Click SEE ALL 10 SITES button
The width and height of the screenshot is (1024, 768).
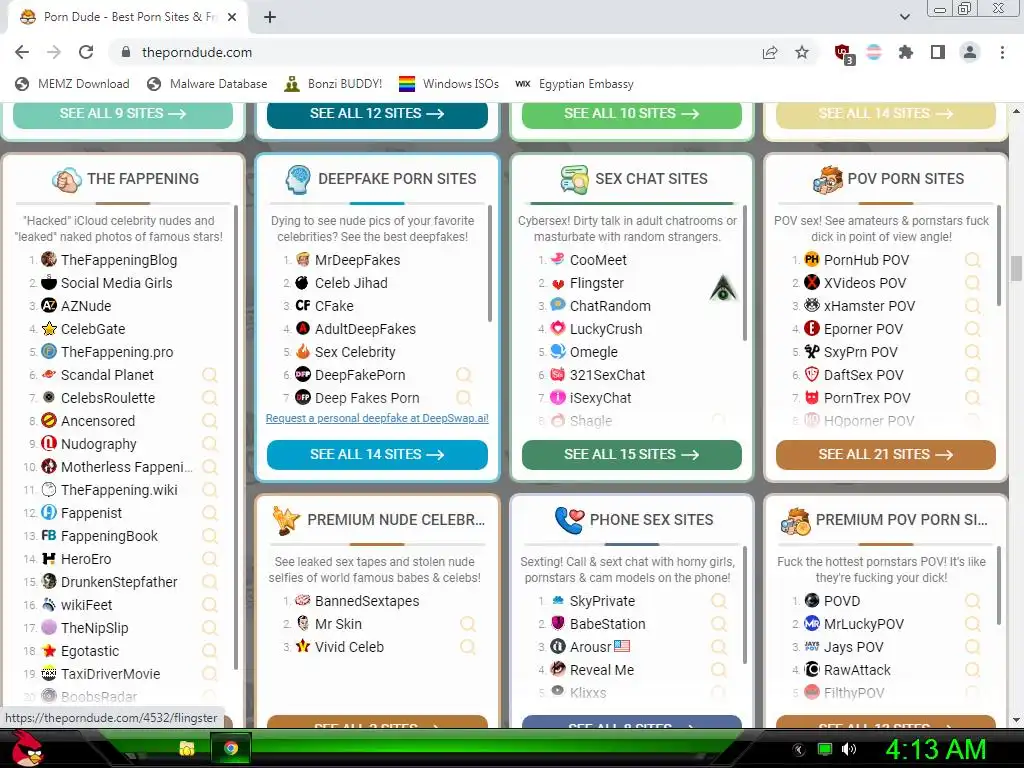(632, 114)
